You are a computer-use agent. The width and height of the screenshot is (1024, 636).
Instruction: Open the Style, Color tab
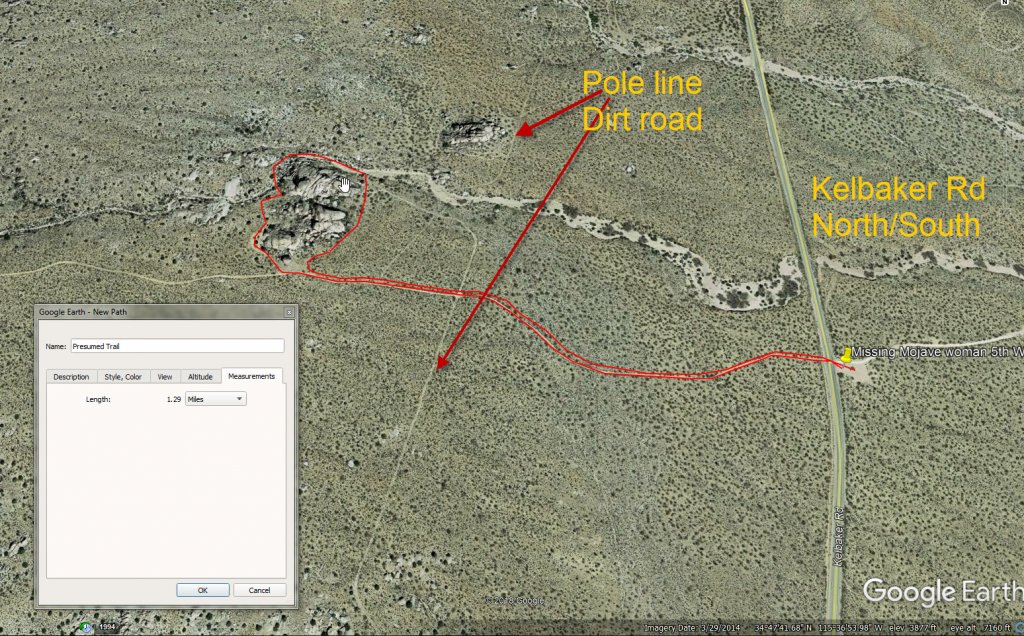pyautogui.click(x=124, y=376)
